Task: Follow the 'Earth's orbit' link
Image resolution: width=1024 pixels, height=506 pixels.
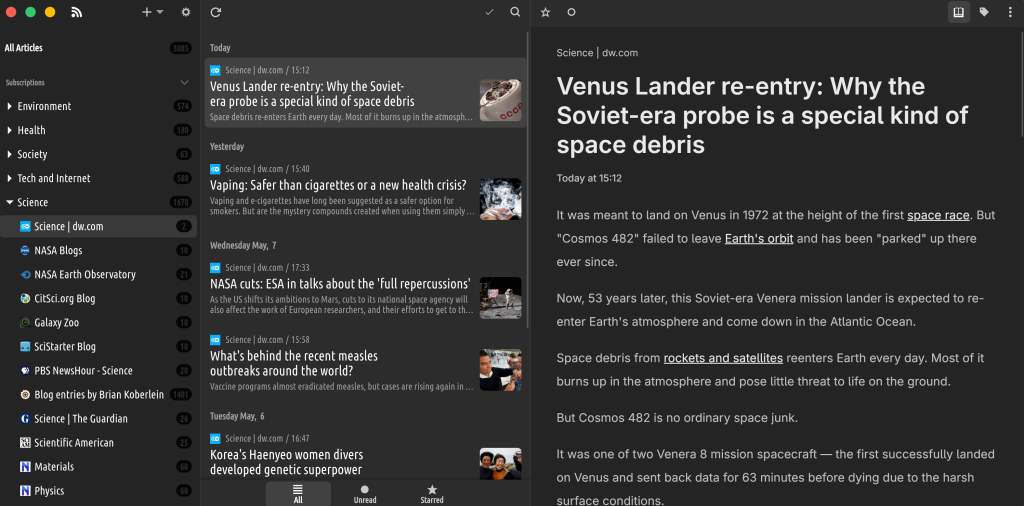Action: click(x=759, y=238)
